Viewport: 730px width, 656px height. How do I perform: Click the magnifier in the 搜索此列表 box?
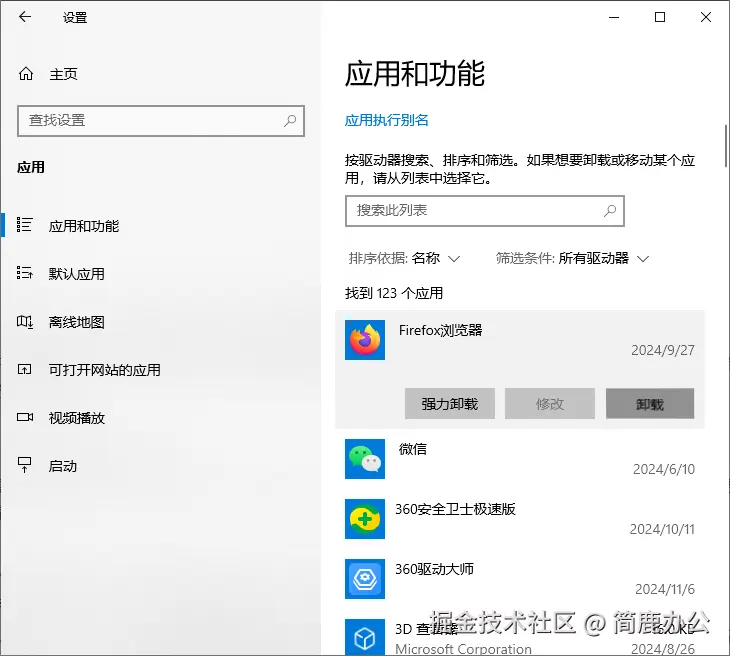tap(609, 211)
